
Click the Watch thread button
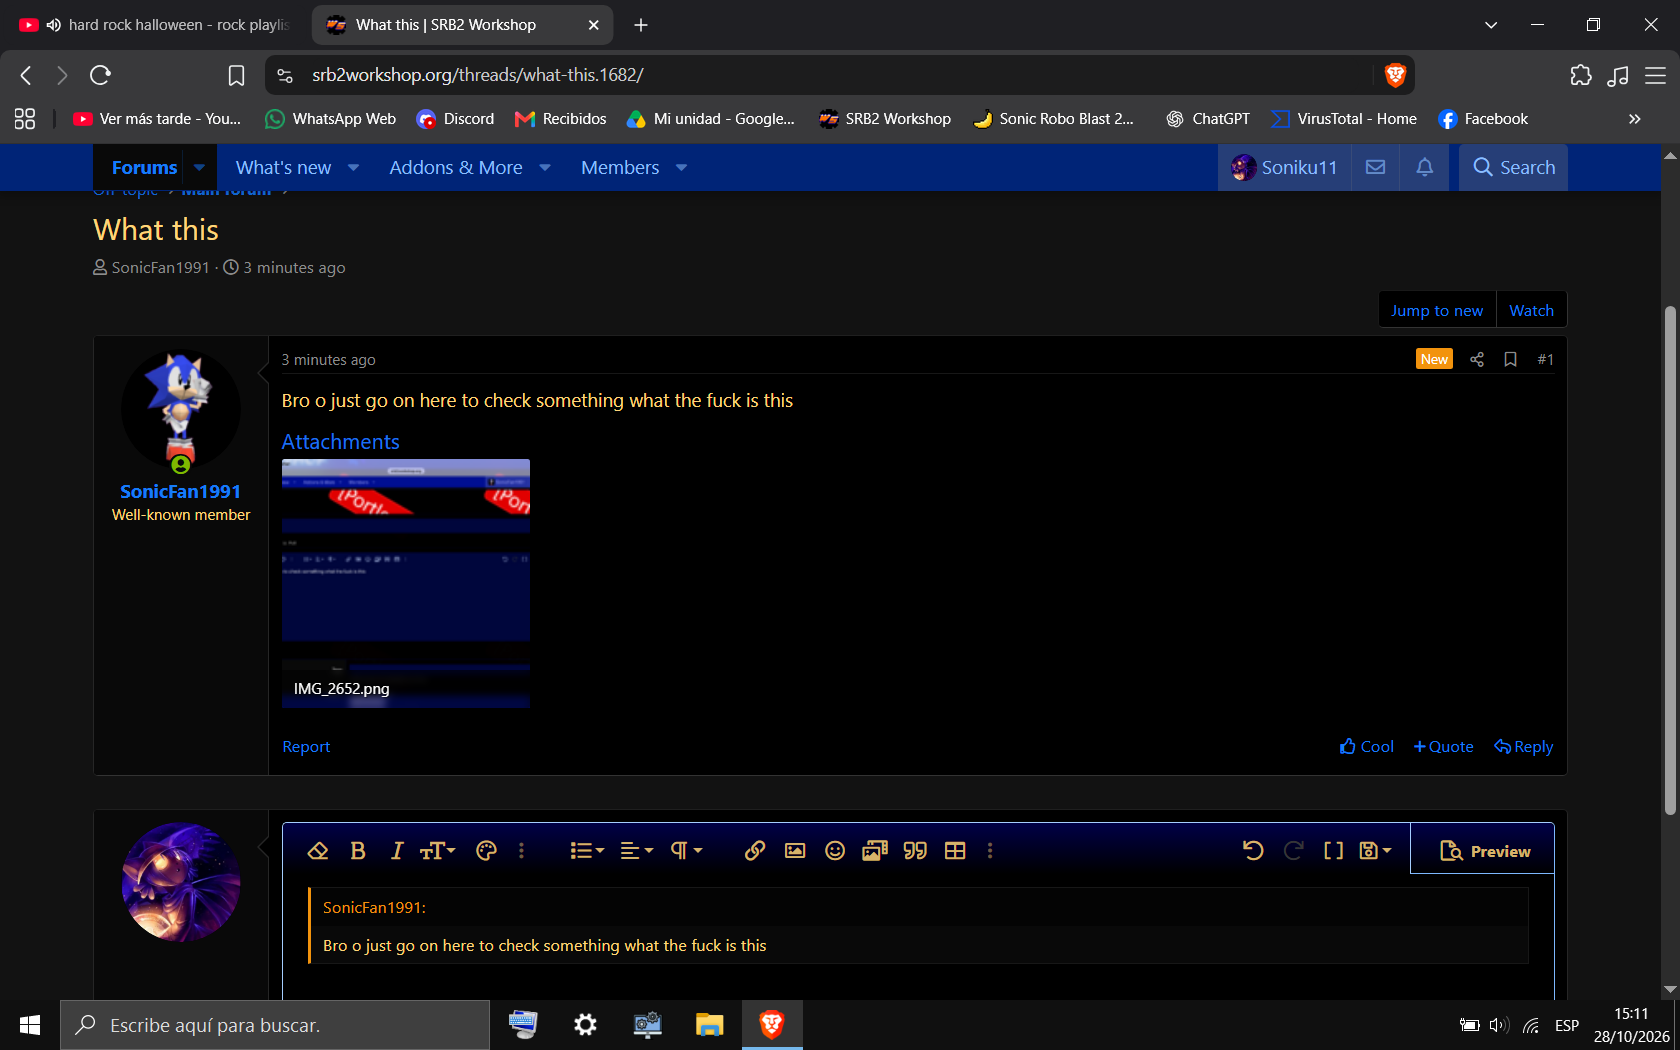pos(1531,311)
